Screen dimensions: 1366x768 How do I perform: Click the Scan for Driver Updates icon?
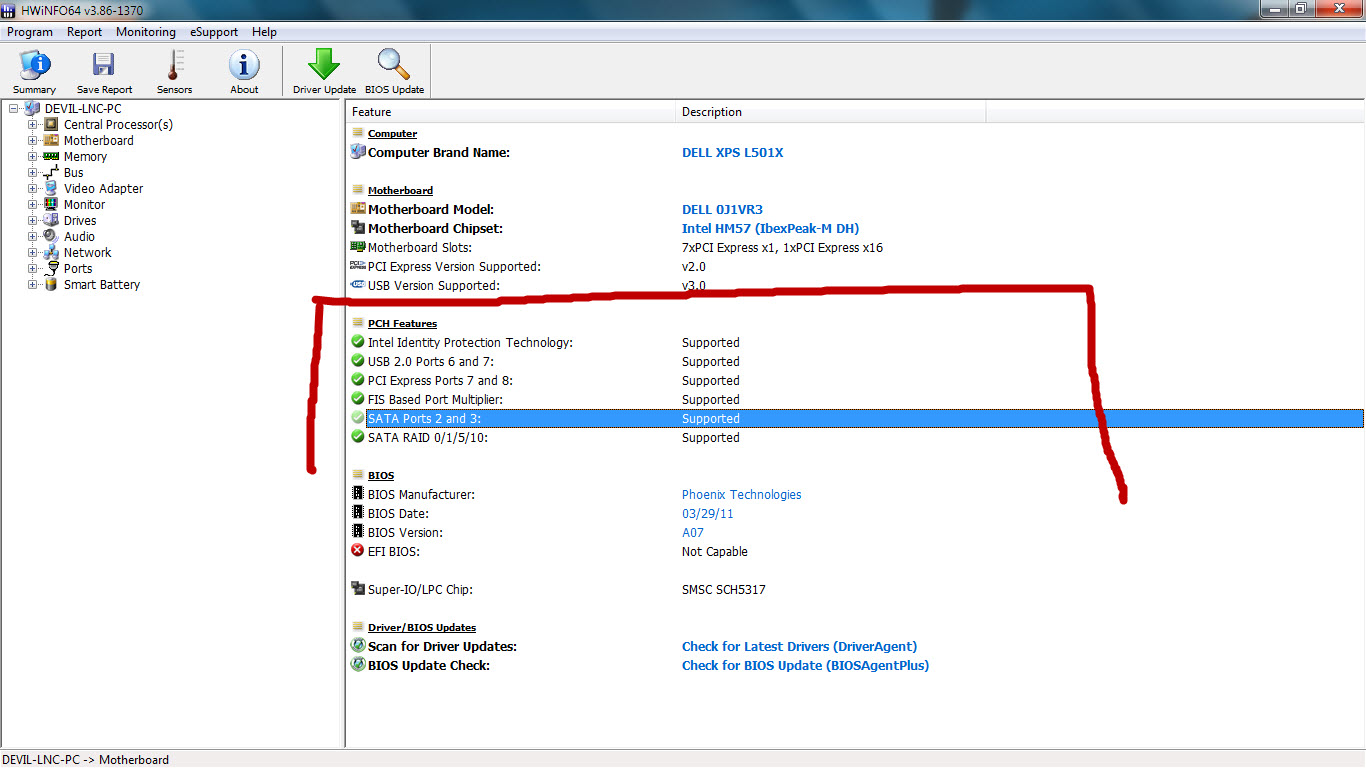[358, 646]
